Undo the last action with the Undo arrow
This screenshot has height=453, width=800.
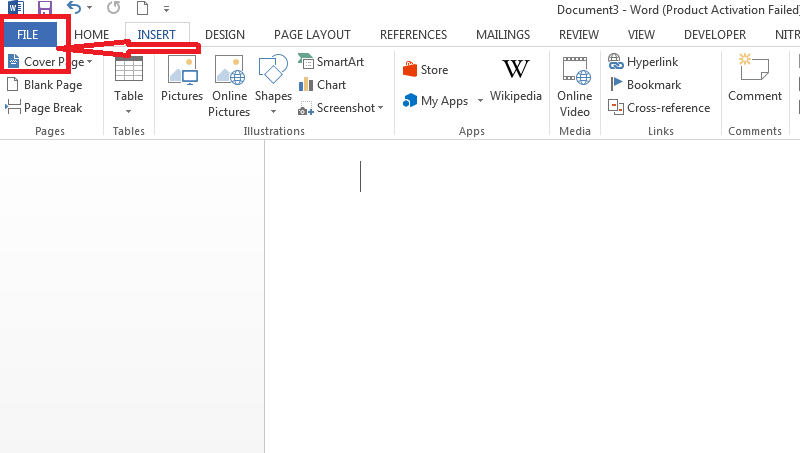pos(74,8)
